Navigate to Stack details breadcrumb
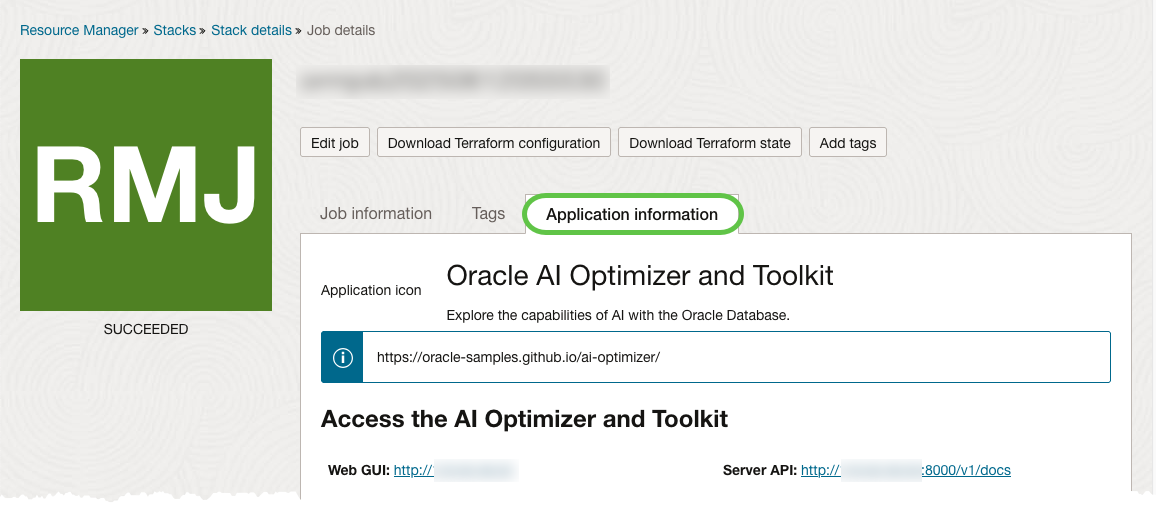Screen dimensions: 1156x527 (x=251, y=30)
